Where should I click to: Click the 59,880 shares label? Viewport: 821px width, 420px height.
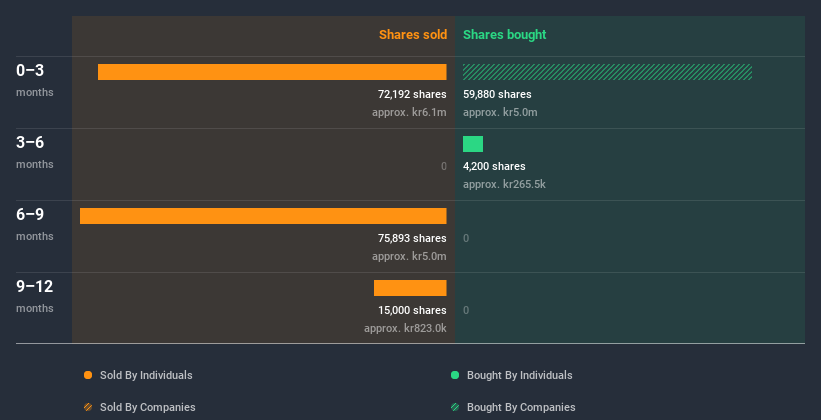coord(497,94)
